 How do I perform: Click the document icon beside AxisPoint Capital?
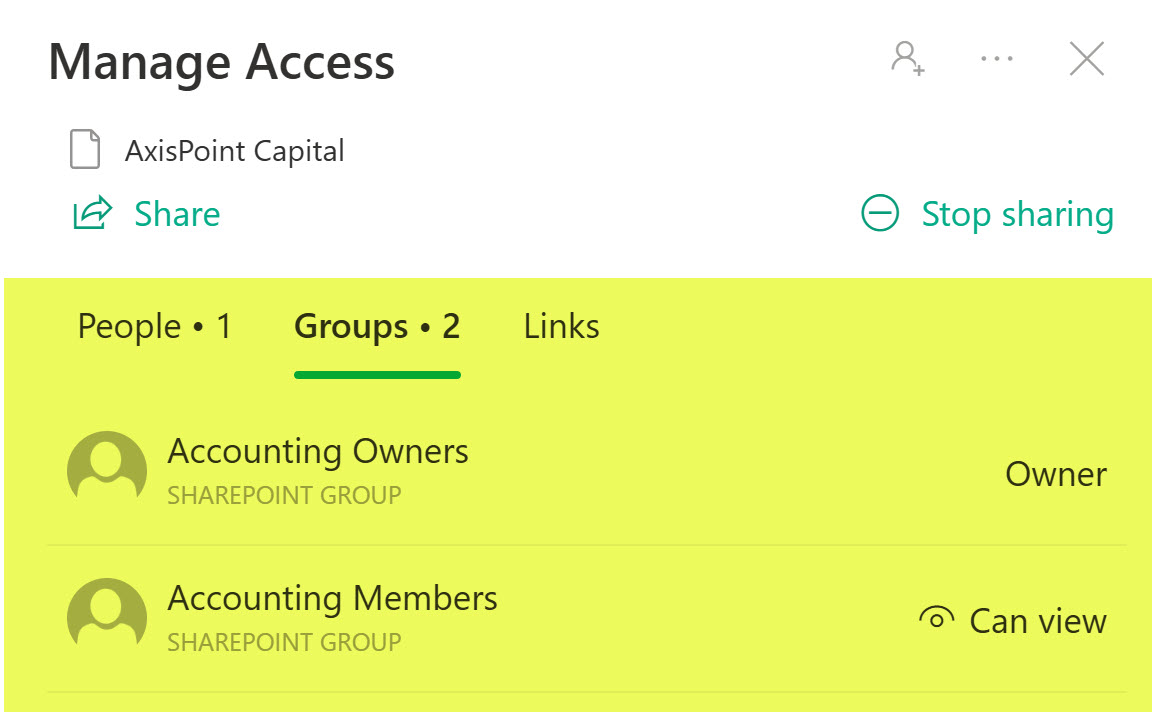click(x=85, y=151)
